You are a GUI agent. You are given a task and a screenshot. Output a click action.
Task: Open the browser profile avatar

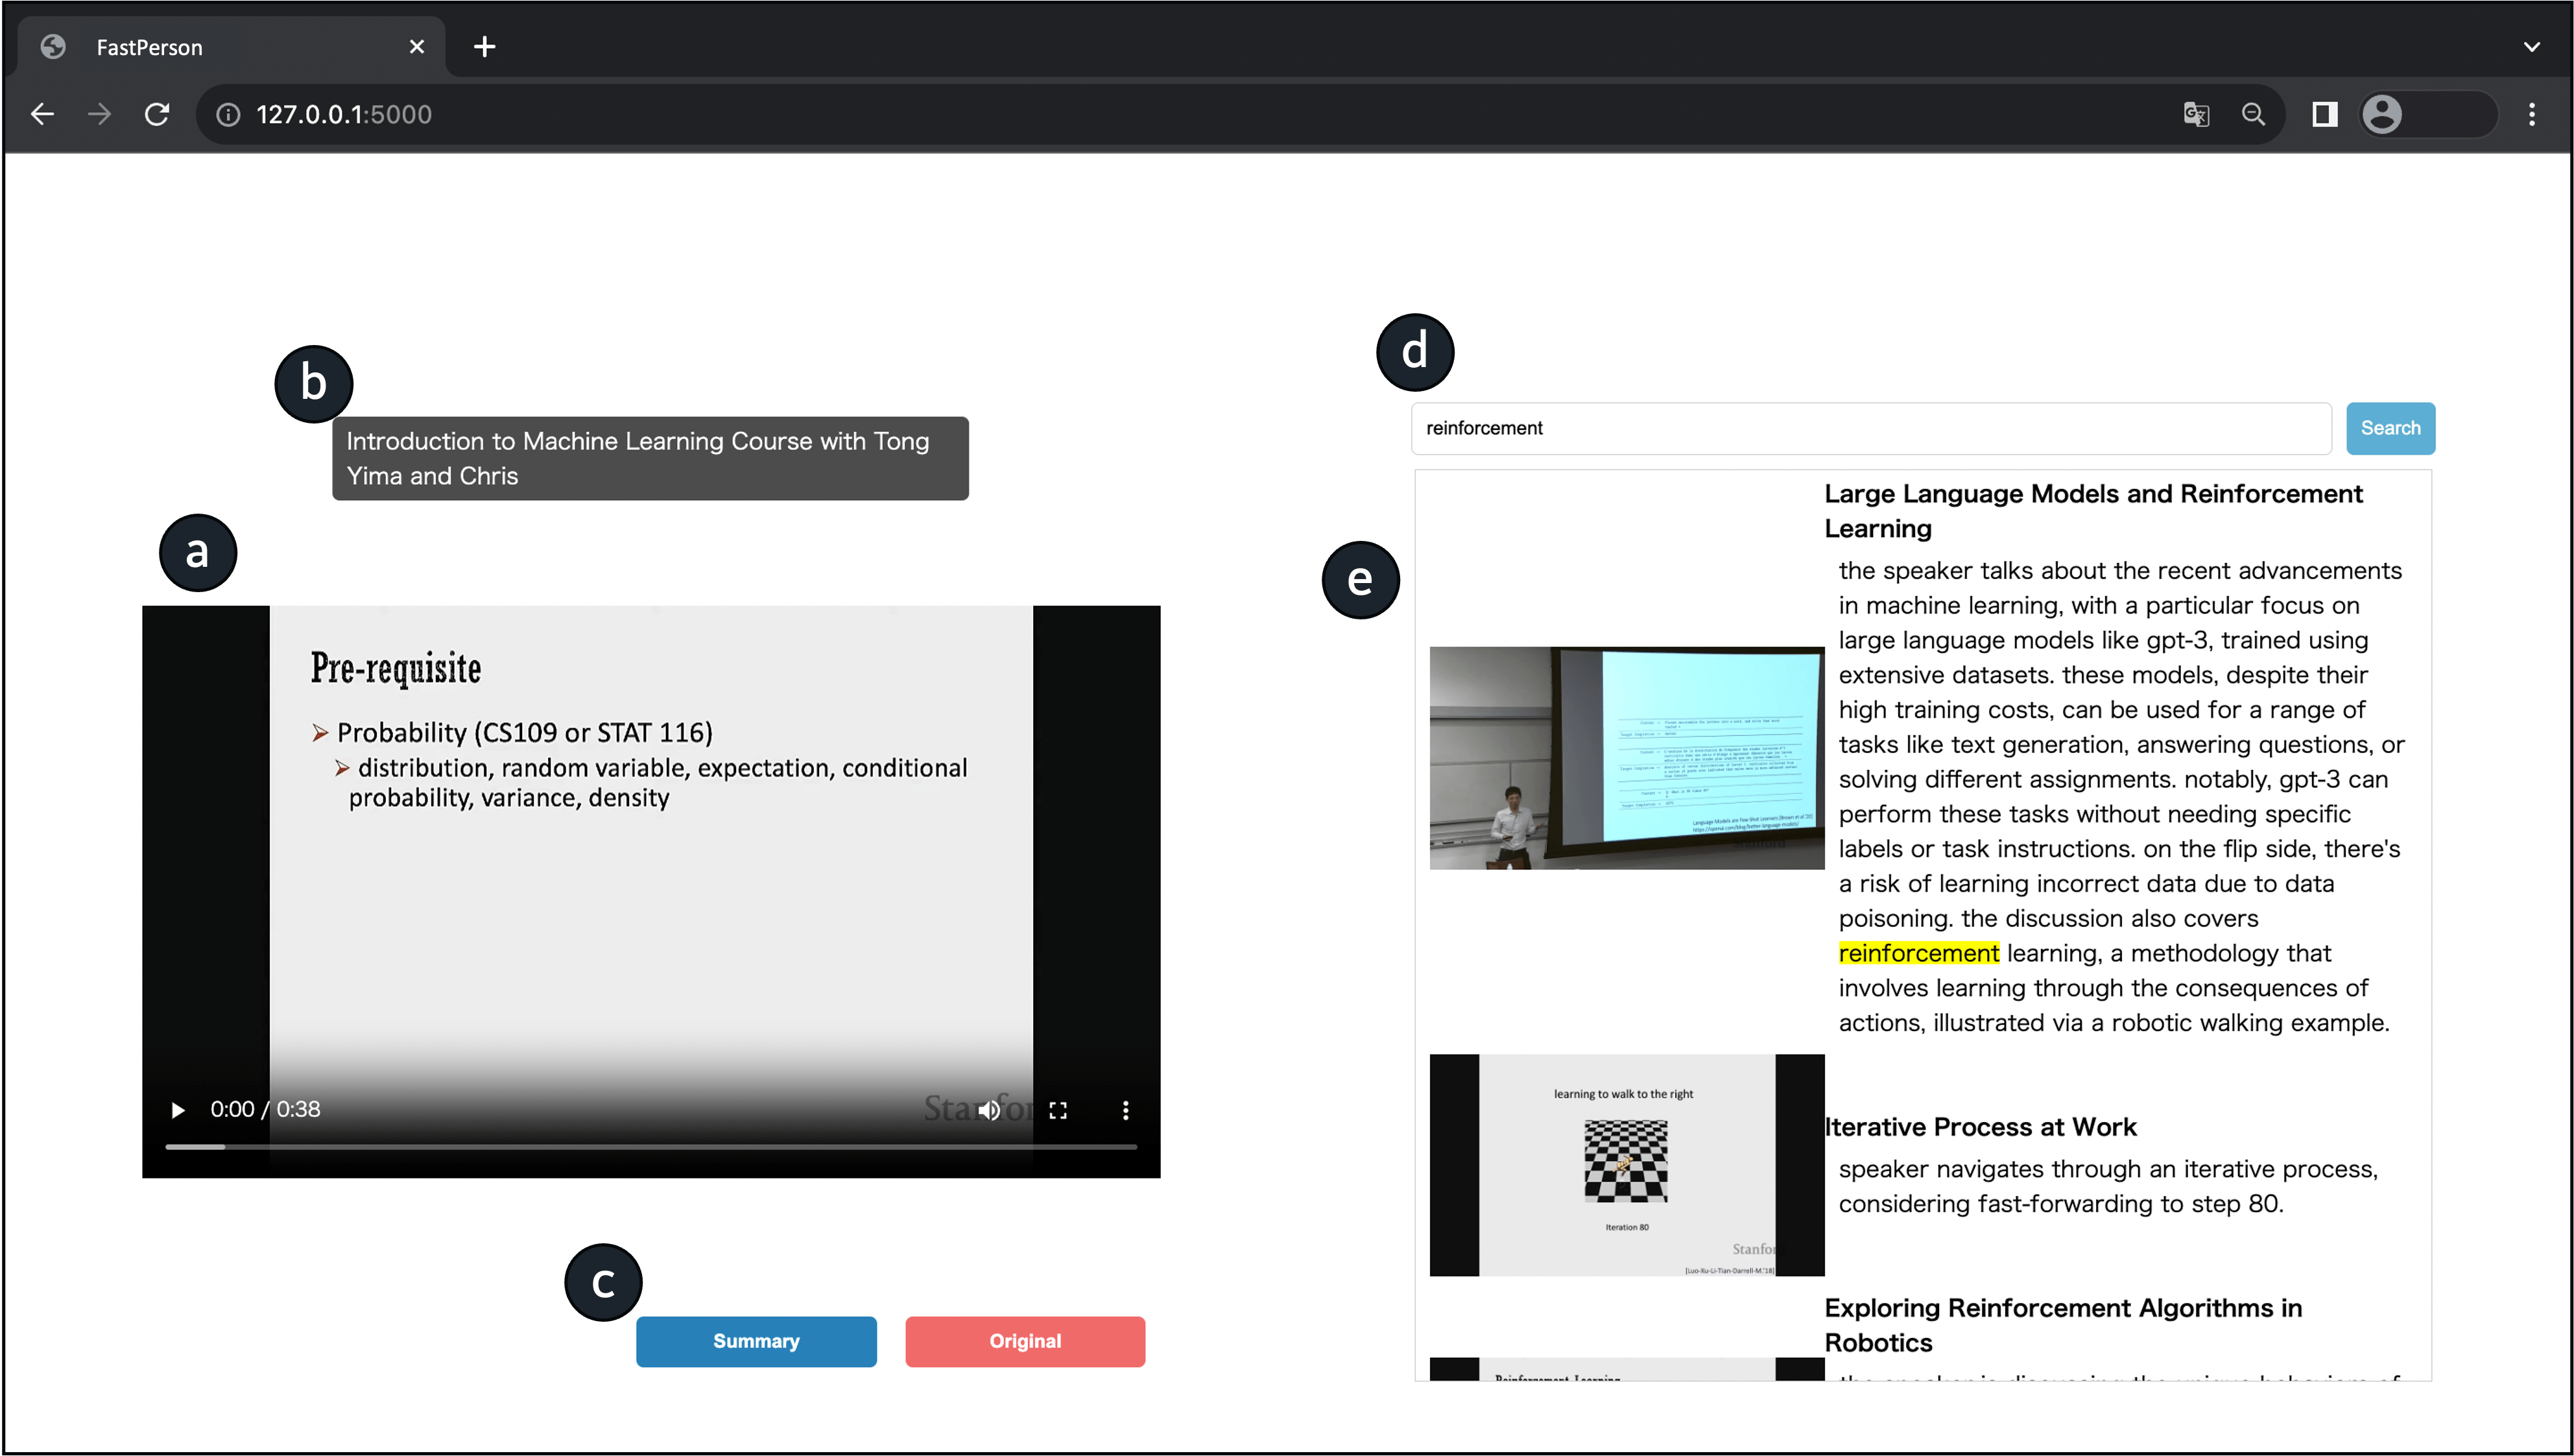pyautogui.click(x=2381, y=115)
